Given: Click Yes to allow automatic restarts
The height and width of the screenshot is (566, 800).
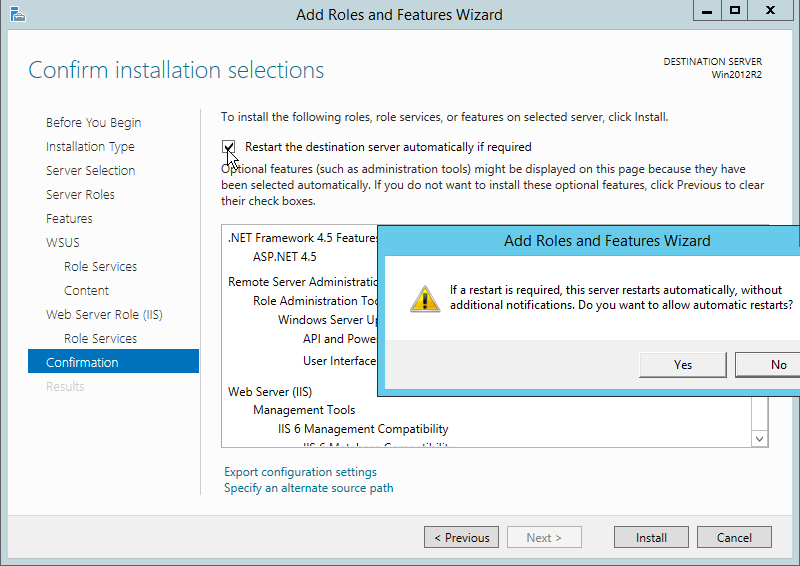Looking at the screenshot, I should [x=683, y=365].
